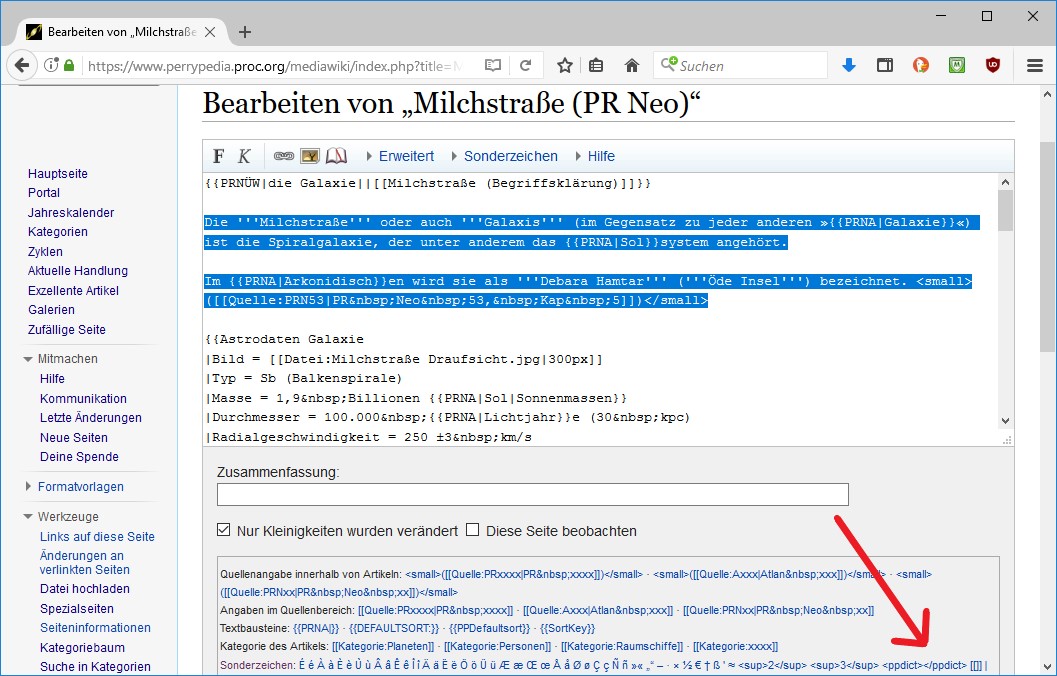The height and width of the screenshot is (676, 1057).
Task: Open the Firefox hamburger menu
Action: (x=1035, y=66)
